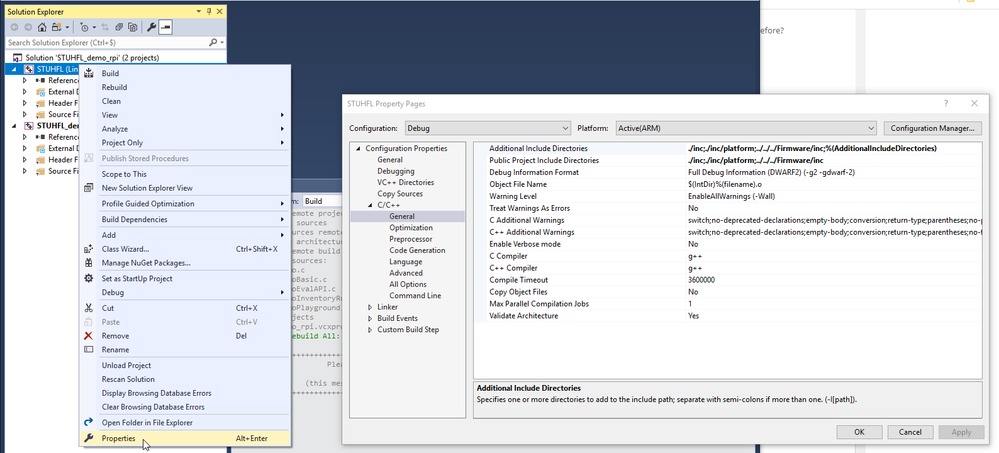
Task: Click the Open Folder in File Explorer icon
Action: tap(89, 422)
